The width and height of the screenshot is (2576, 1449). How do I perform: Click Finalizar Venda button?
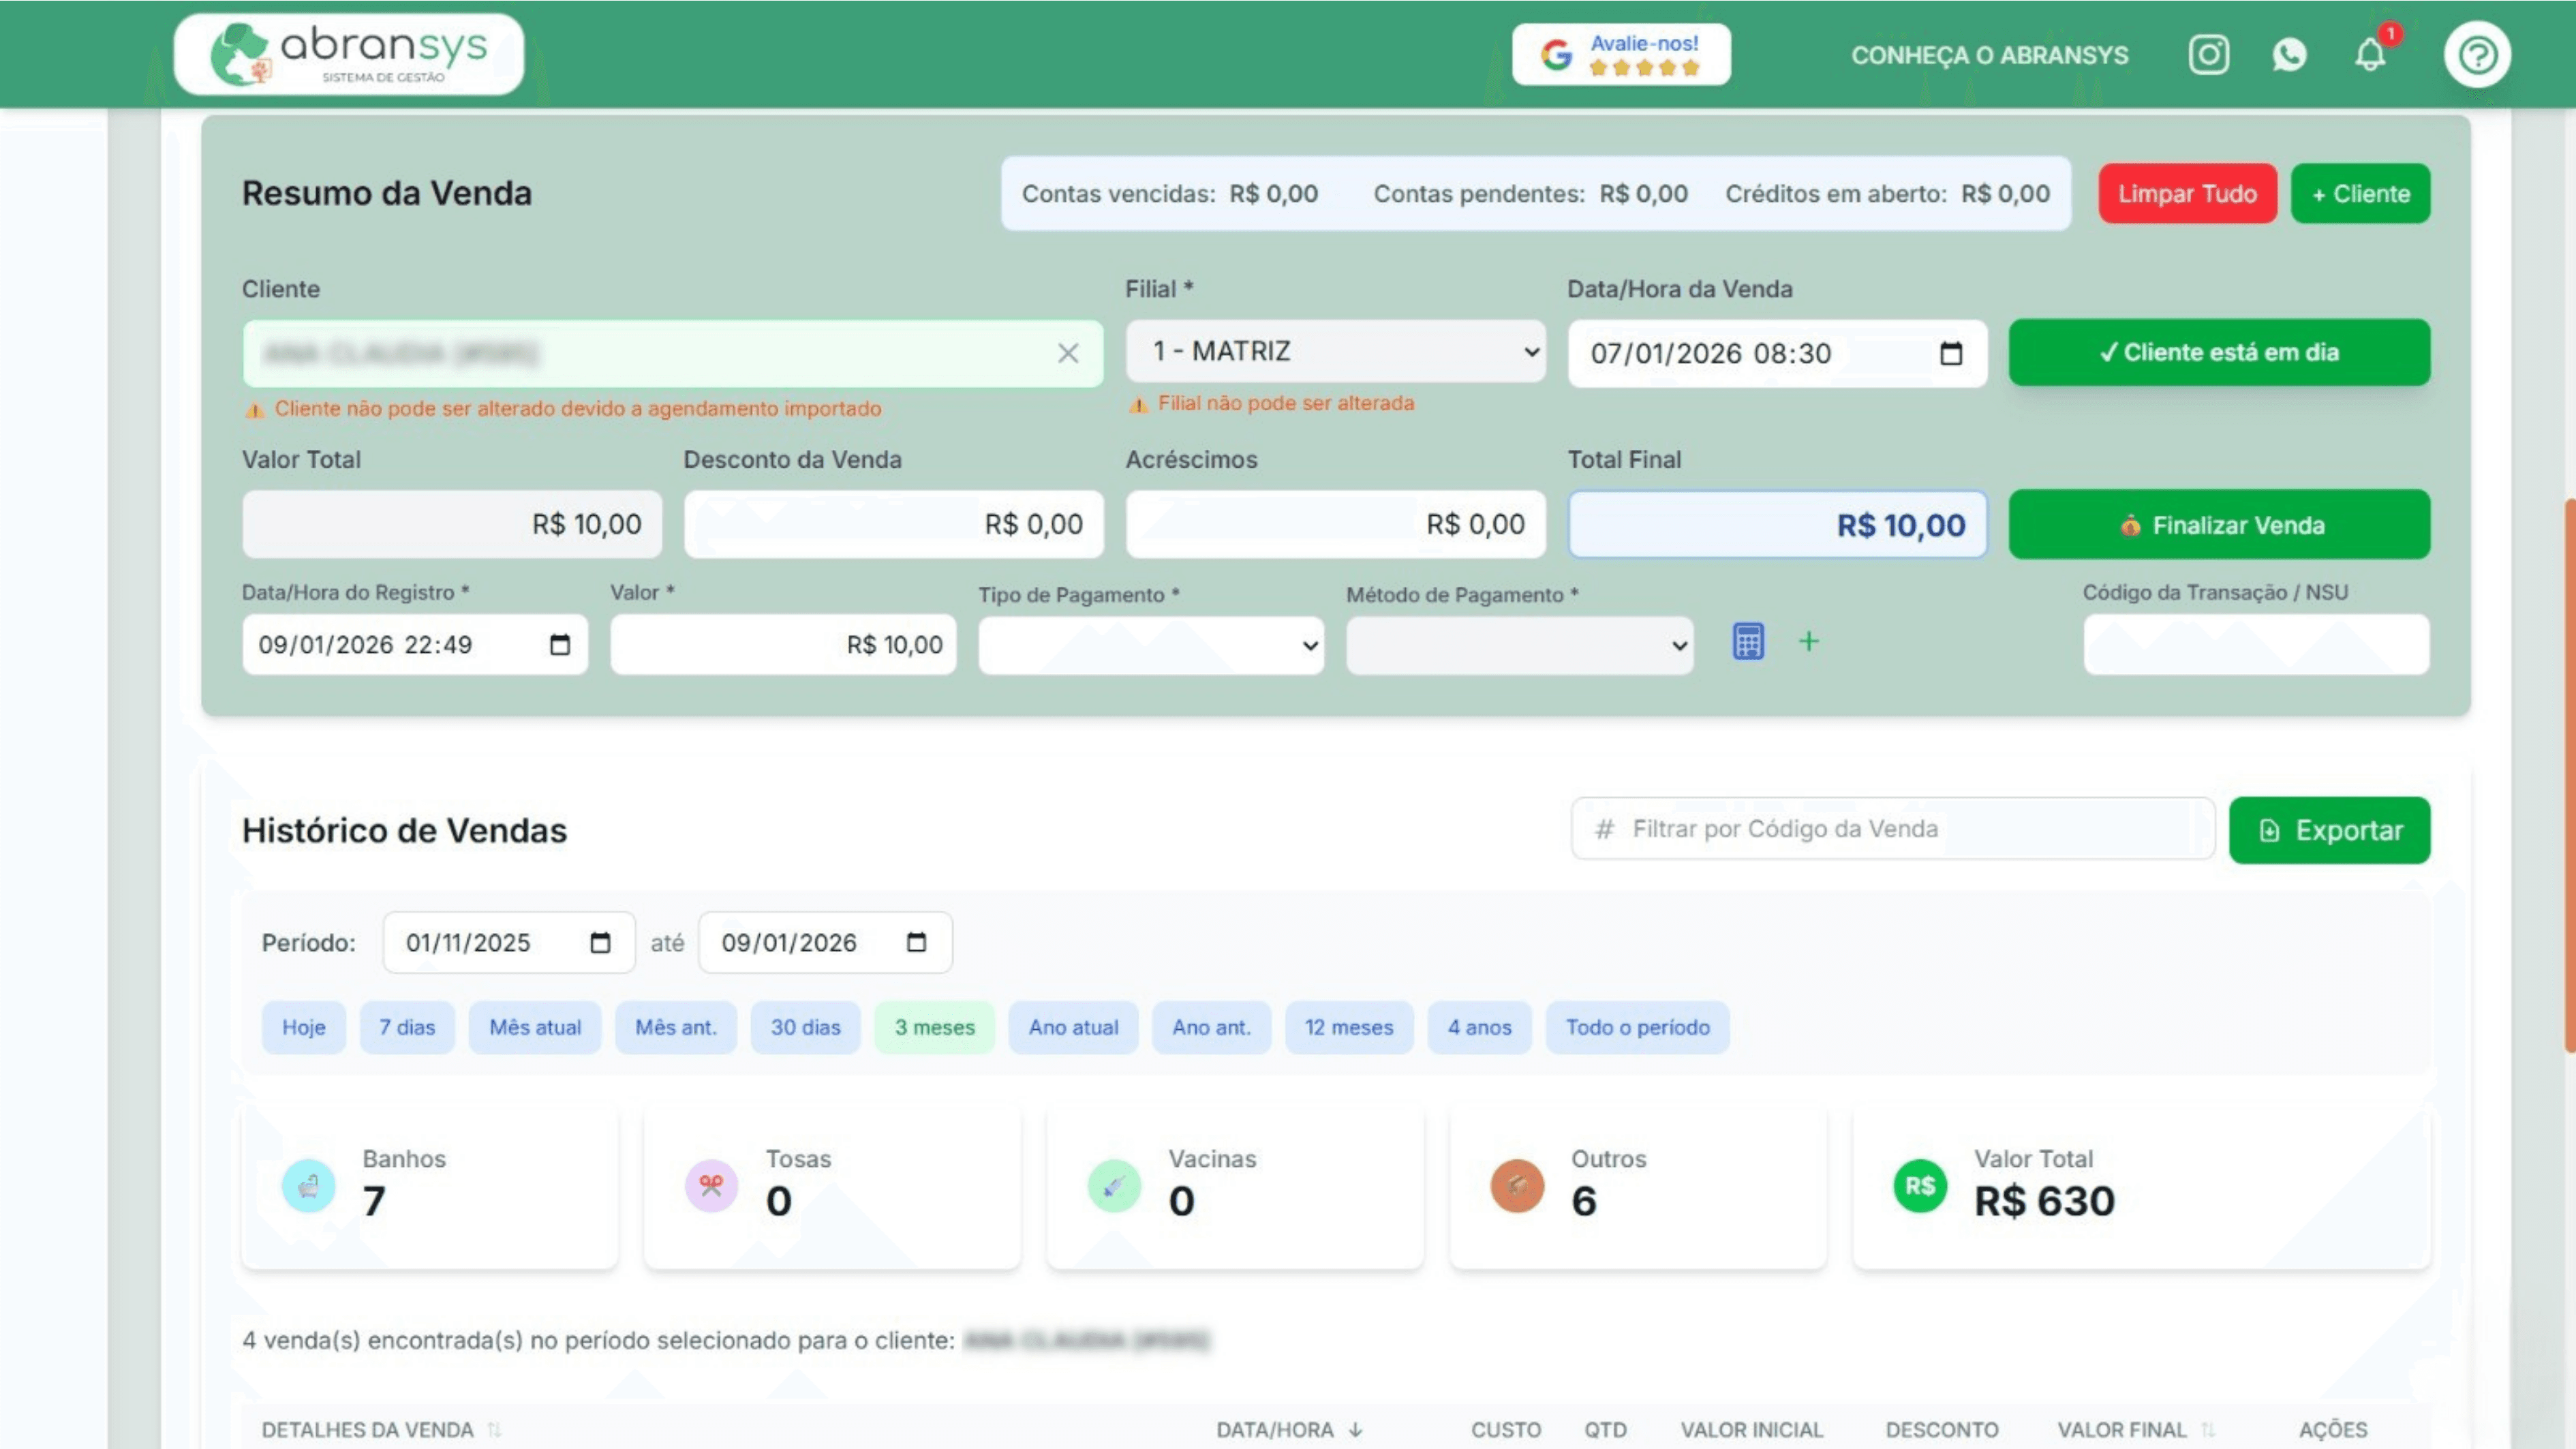point(2219,525)
